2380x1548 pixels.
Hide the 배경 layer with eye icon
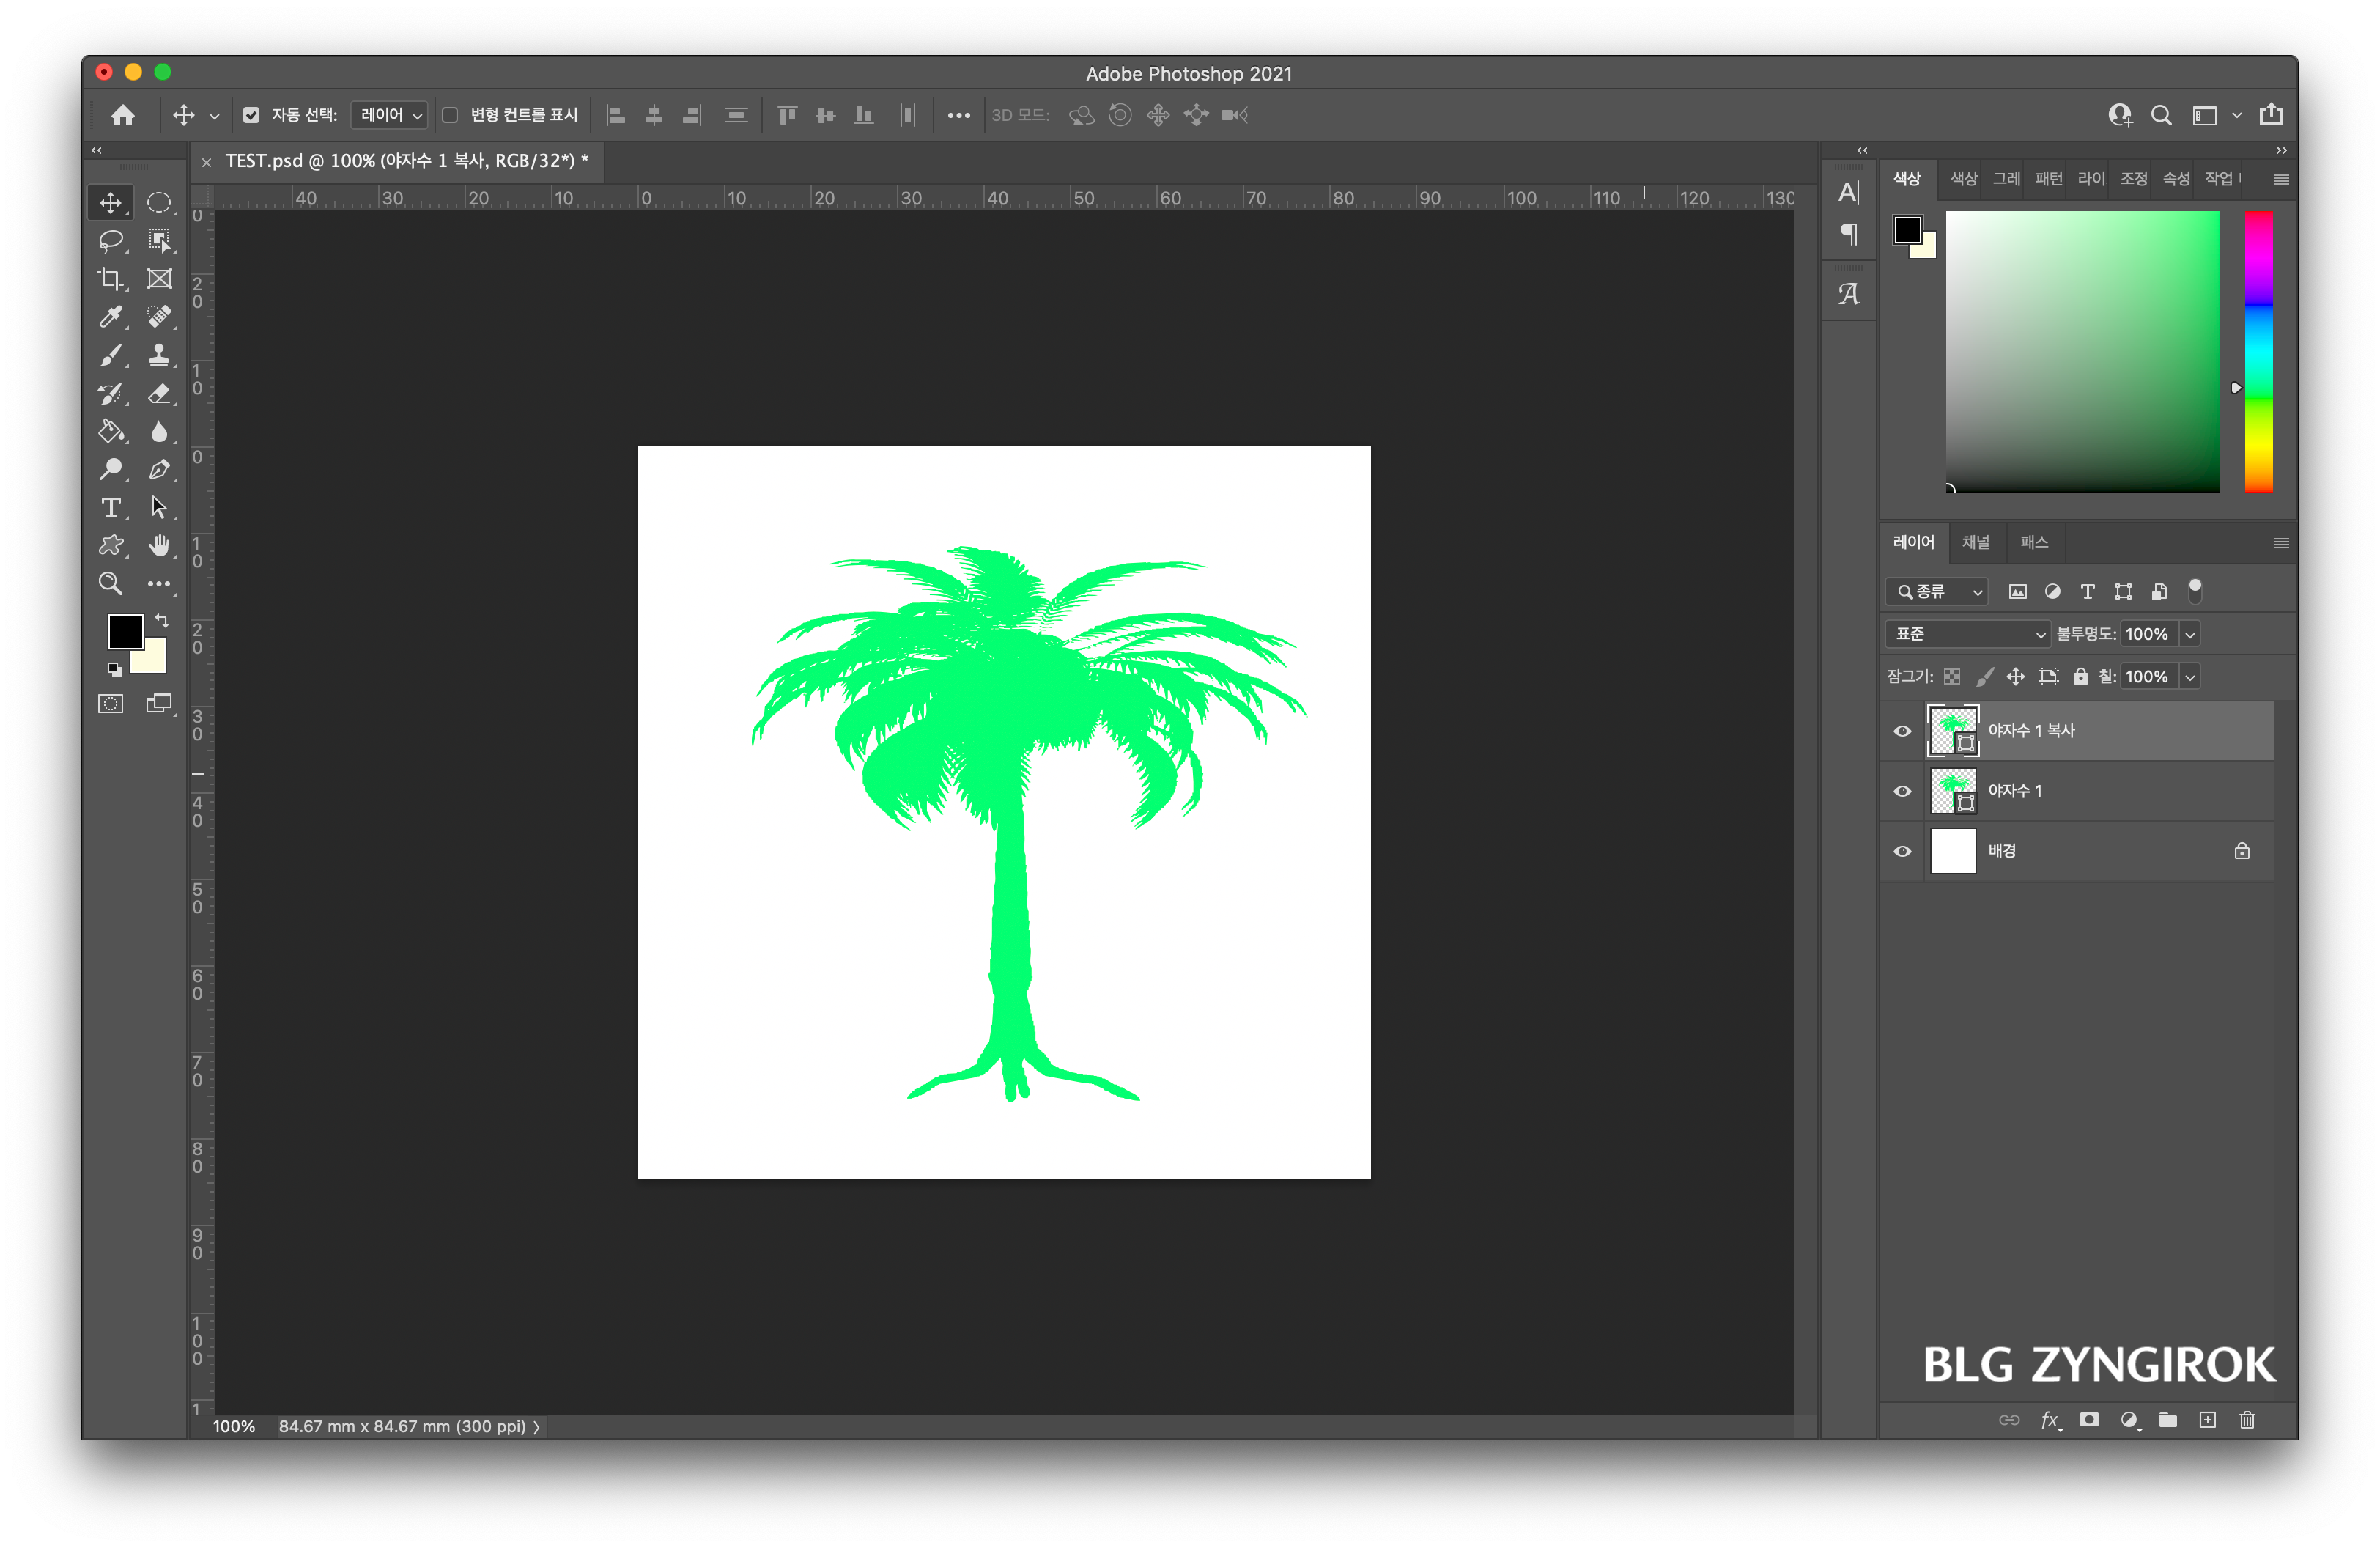(x=1902, y=851)
